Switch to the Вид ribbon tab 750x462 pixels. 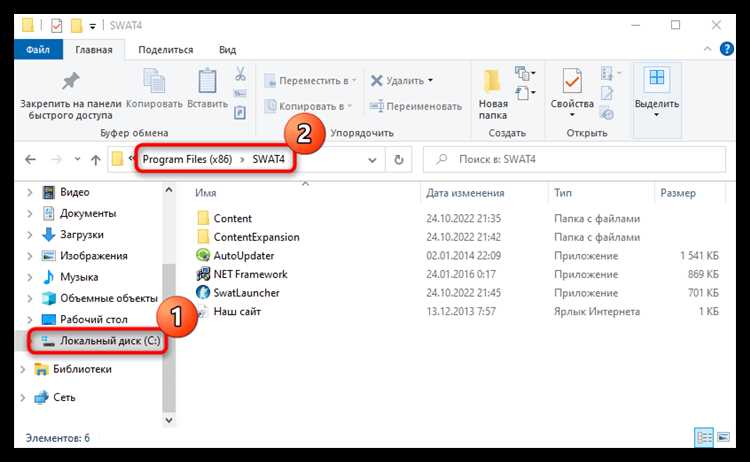(x=228, y=50)
